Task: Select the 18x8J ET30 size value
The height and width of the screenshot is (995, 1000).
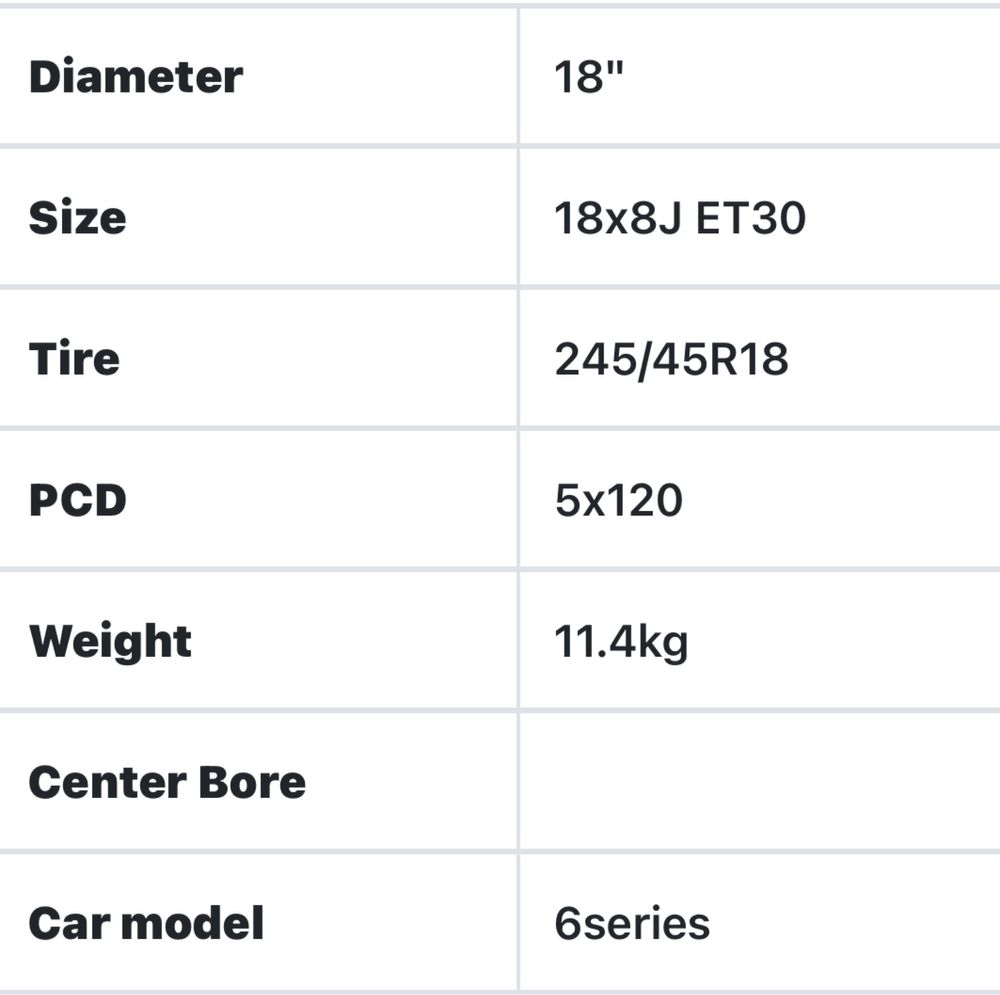Action: 680,218
